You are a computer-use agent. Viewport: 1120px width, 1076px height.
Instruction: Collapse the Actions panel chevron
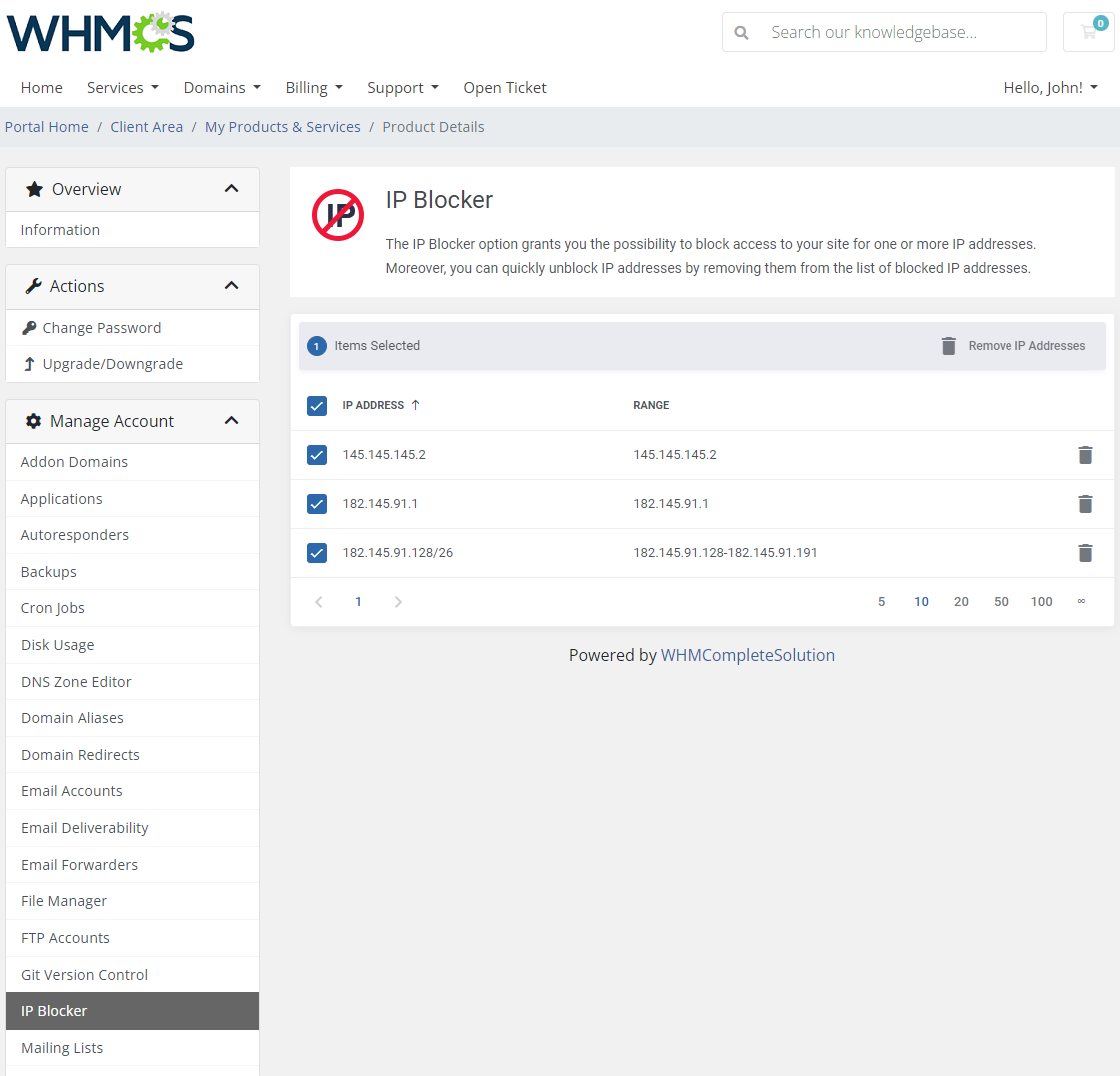click(x=231, y=286)
